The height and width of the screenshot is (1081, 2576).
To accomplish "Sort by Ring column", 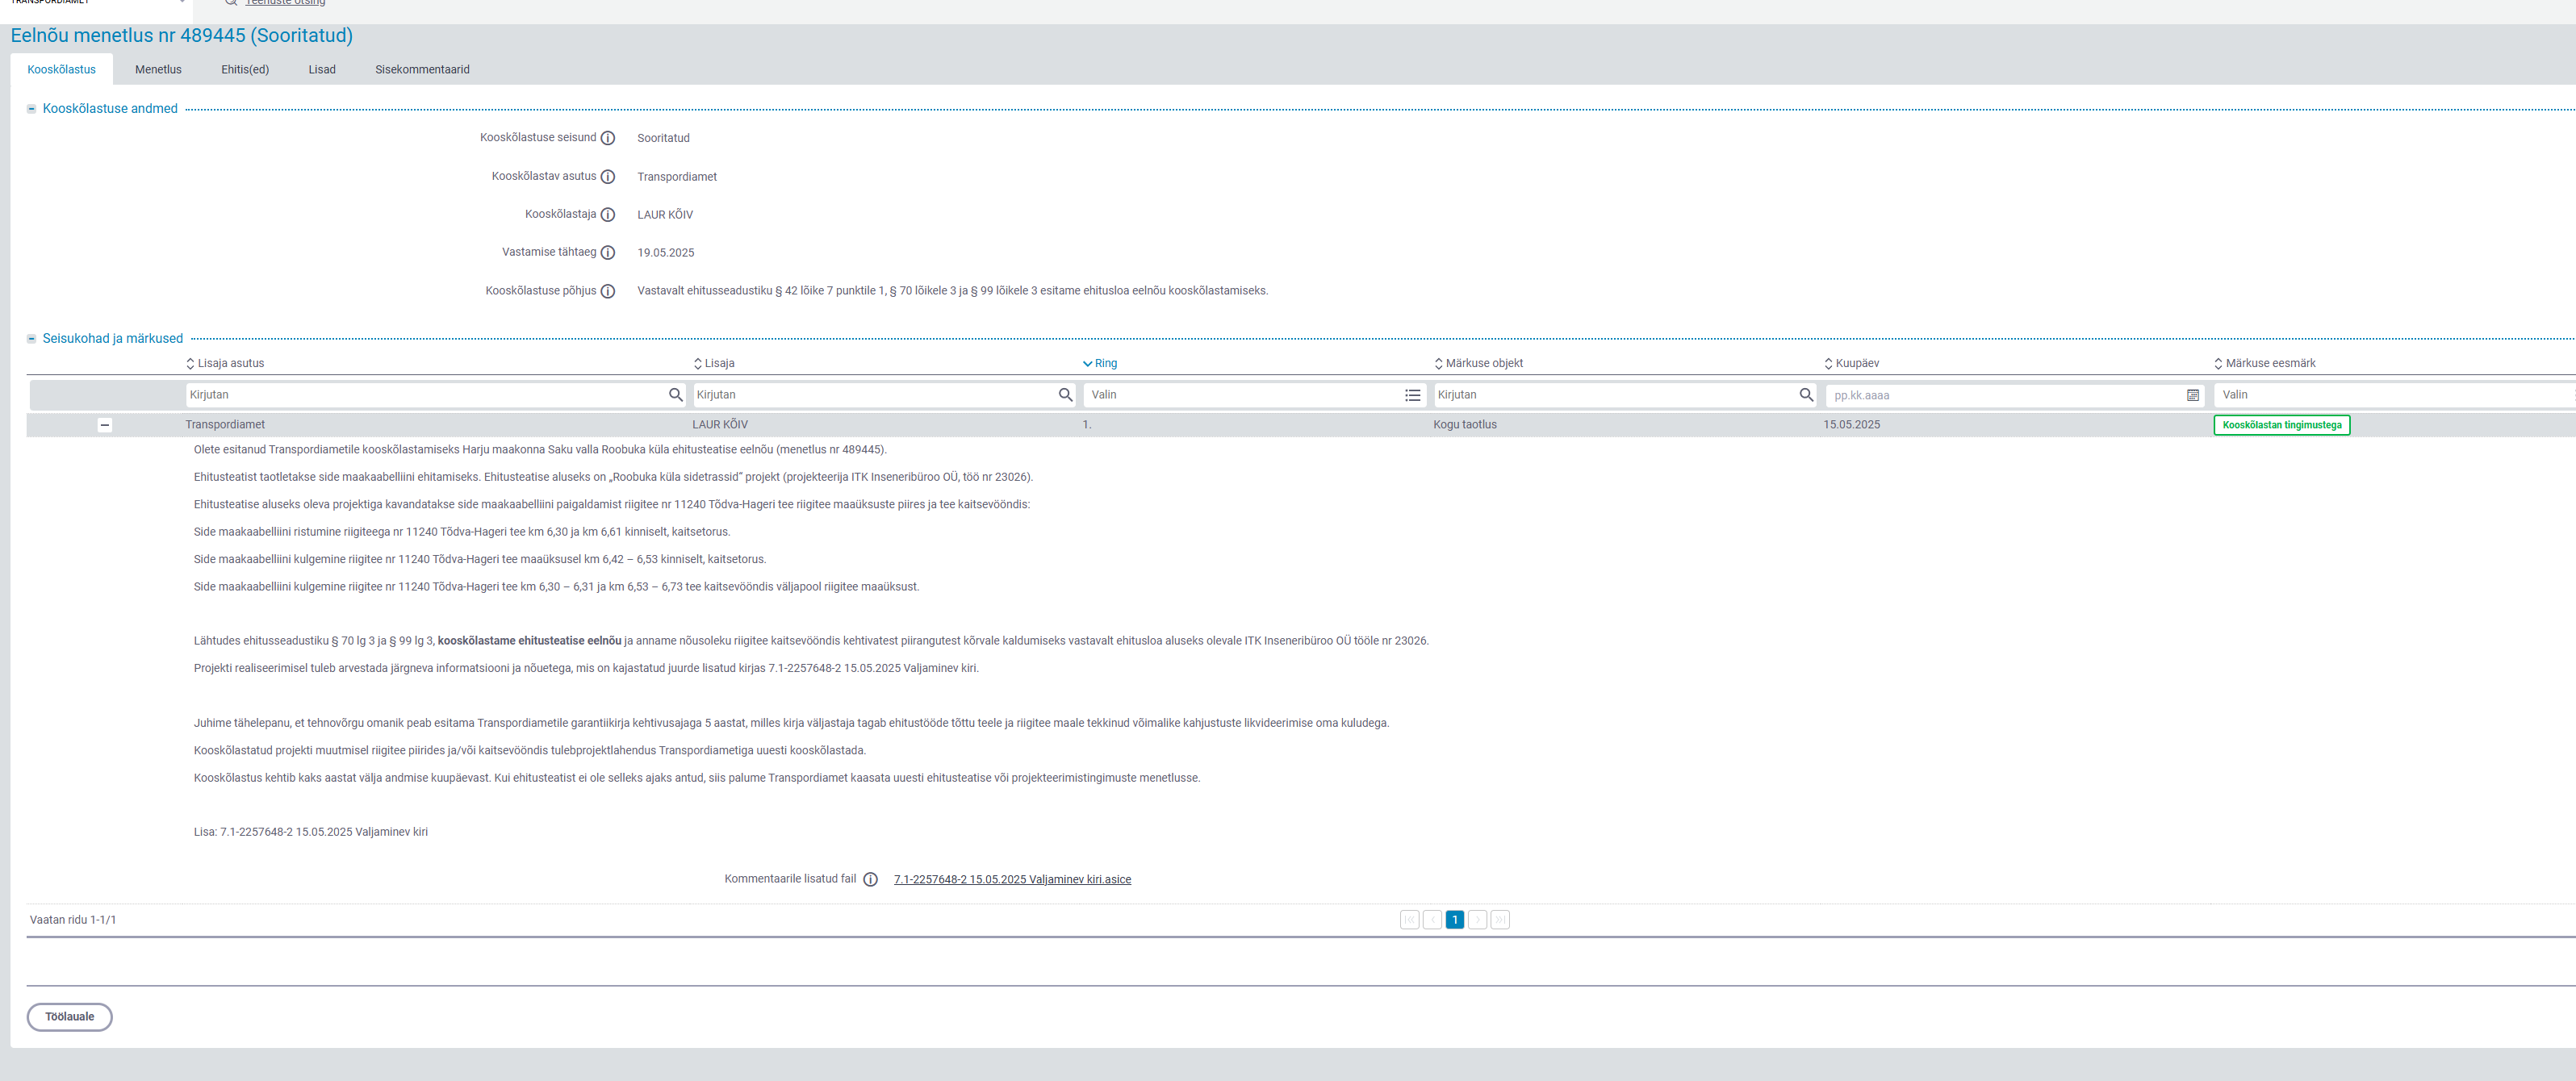I will 1100,363.
